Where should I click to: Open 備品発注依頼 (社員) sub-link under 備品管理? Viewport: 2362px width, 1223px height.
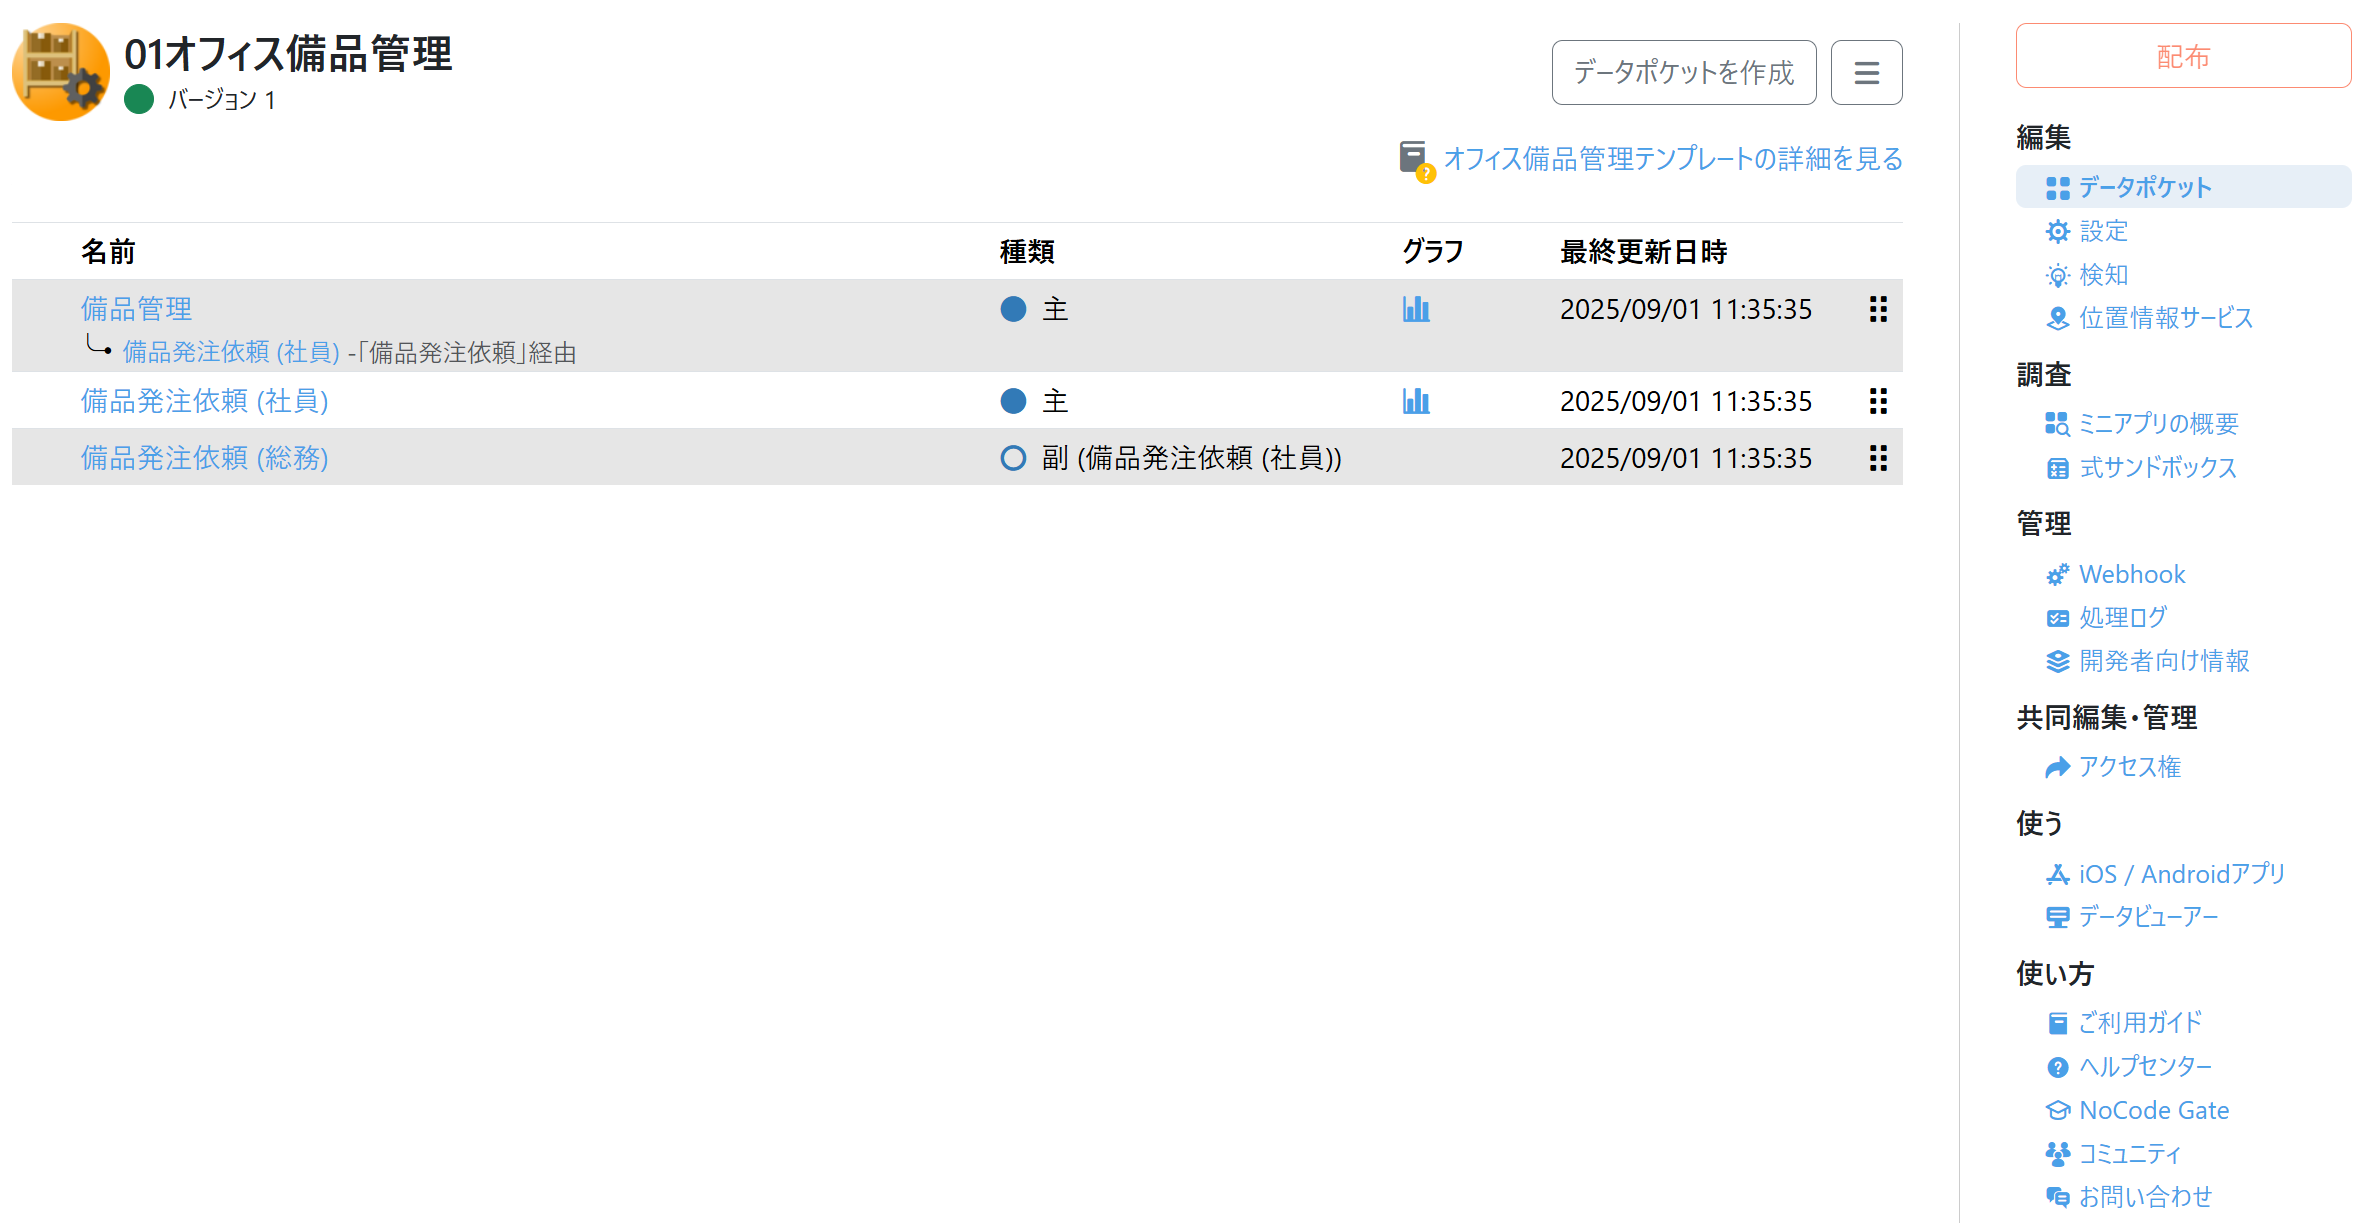point(231,352)
